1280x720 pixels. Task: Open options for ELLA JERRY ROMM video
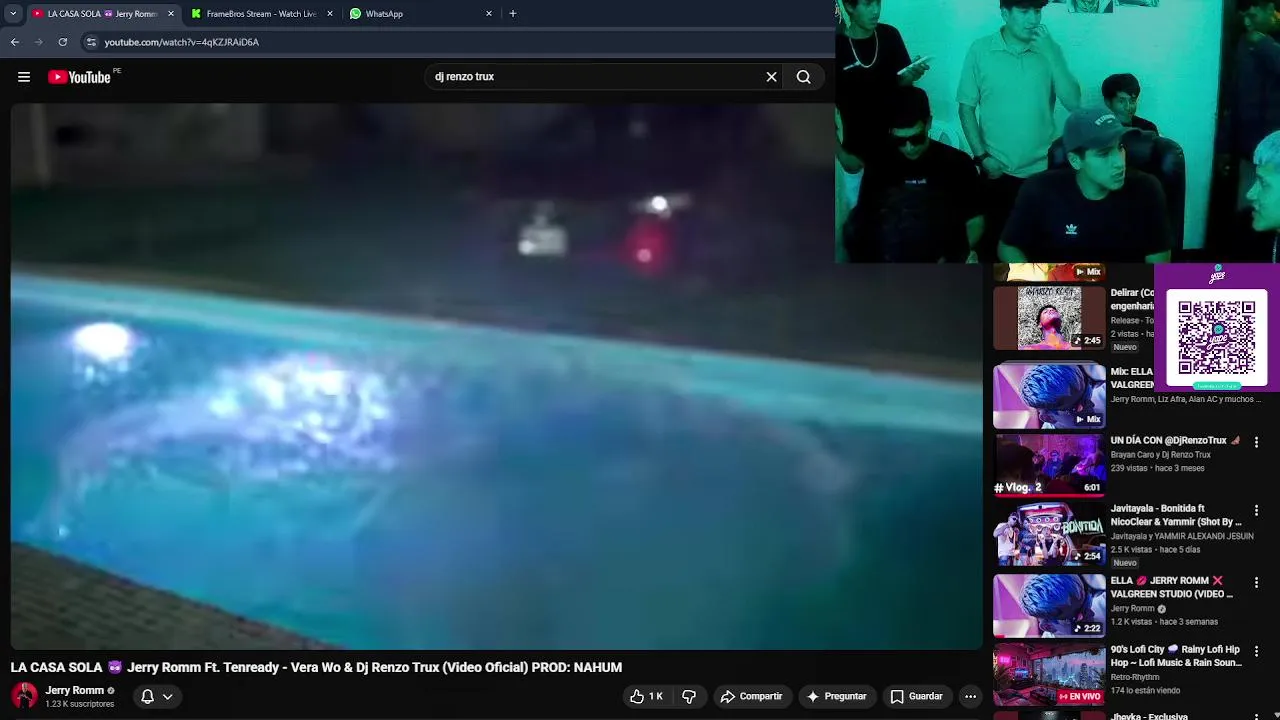tap(1256, 582)
